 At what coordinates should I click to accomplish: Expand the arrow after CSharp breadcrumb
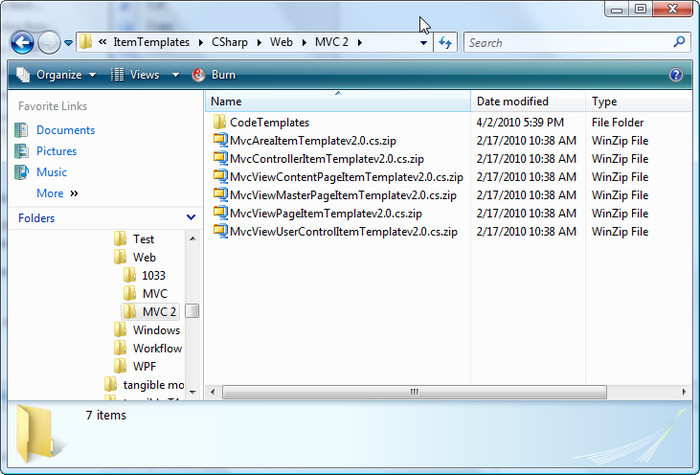pyautogui.click(x=259, y=43)
